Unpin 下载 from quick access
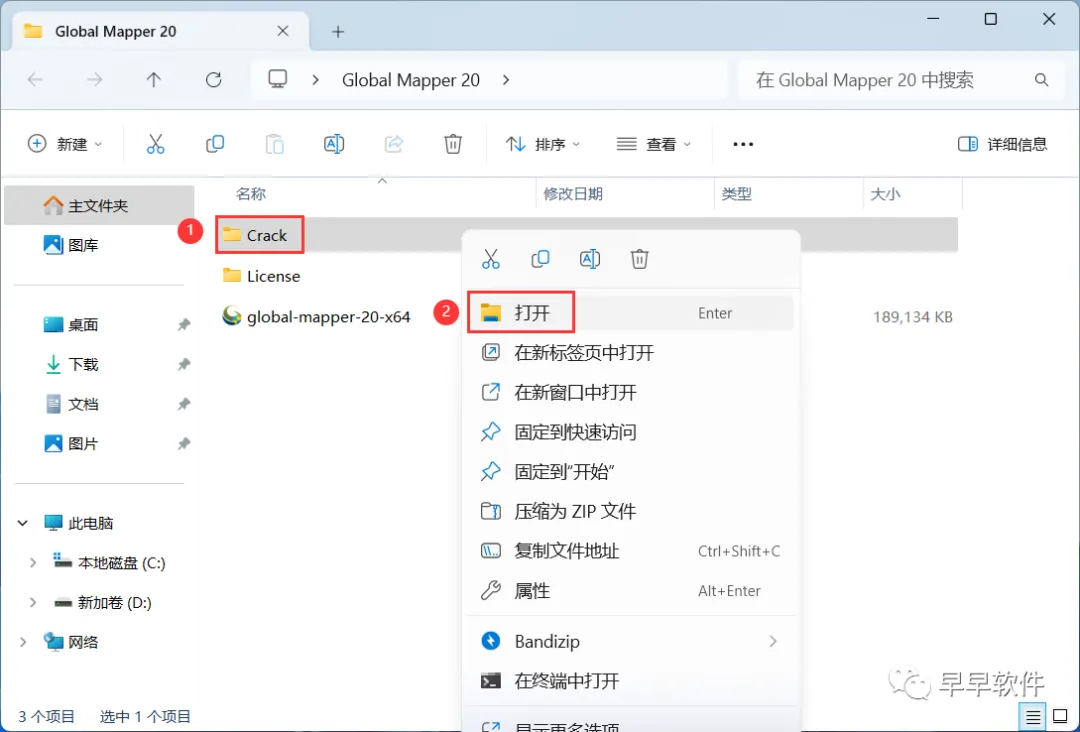The width and height of the screenshot is (1080, 732). pyautogui.click(x=184, y=364)
